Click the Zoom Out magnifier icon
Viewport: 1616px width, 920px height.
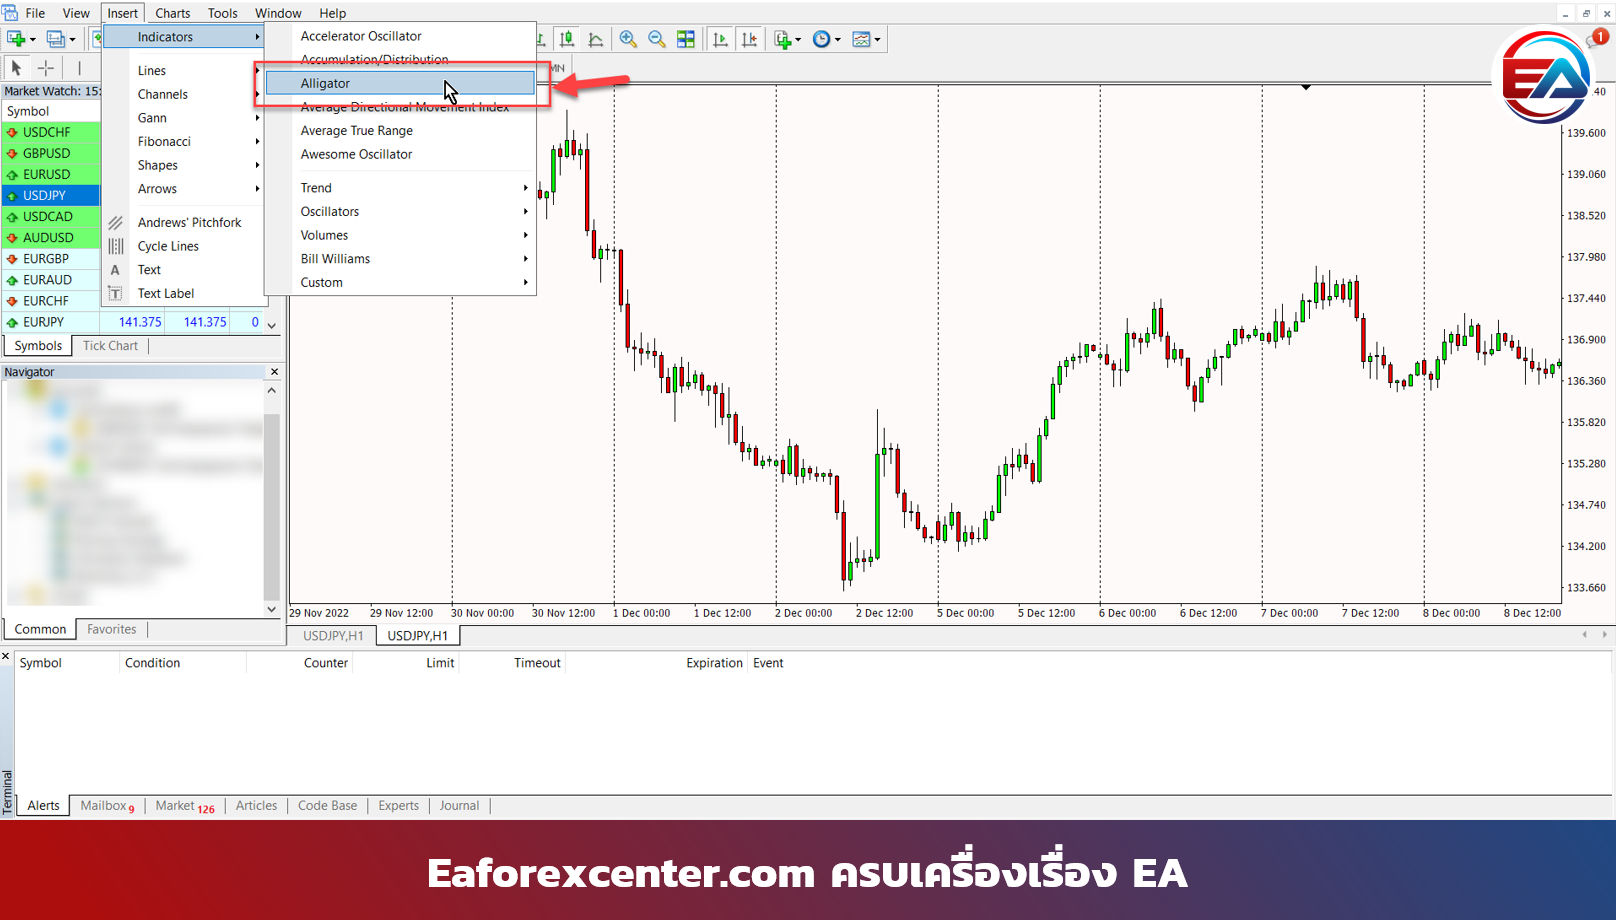(x=657, y=39)
